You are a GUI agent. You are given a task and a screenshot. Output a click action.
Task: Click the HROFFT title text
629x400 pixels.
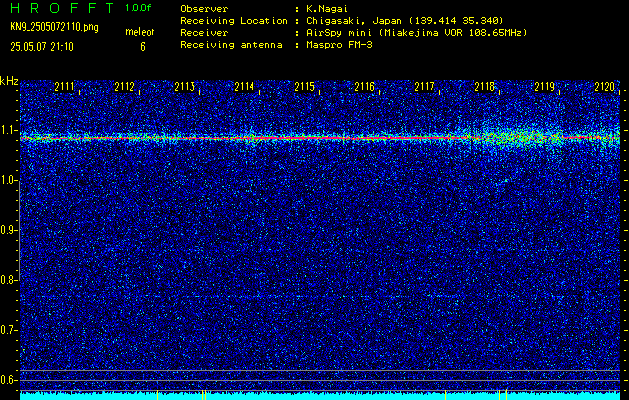[61, 8]
